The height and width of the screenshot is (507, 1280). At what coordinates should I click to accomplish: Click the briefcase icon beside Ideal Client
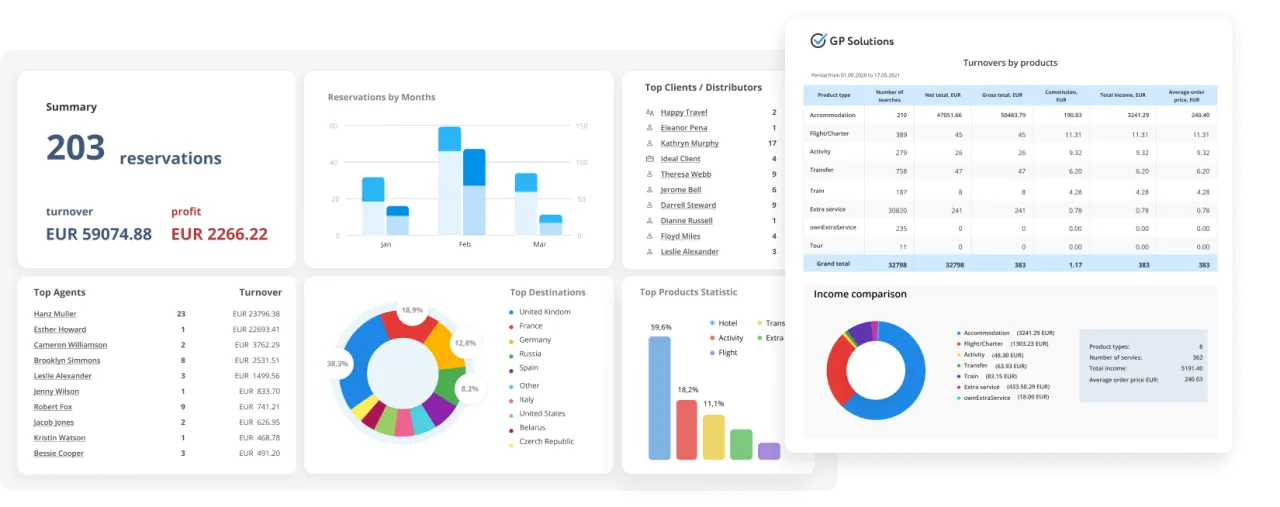tap(650, 159)
